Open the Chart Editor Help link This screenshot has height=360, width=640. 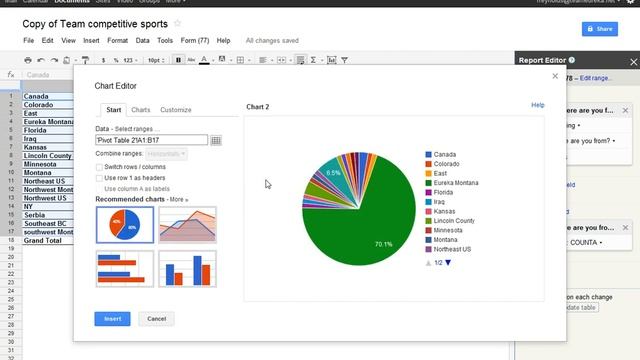(538, 105)
